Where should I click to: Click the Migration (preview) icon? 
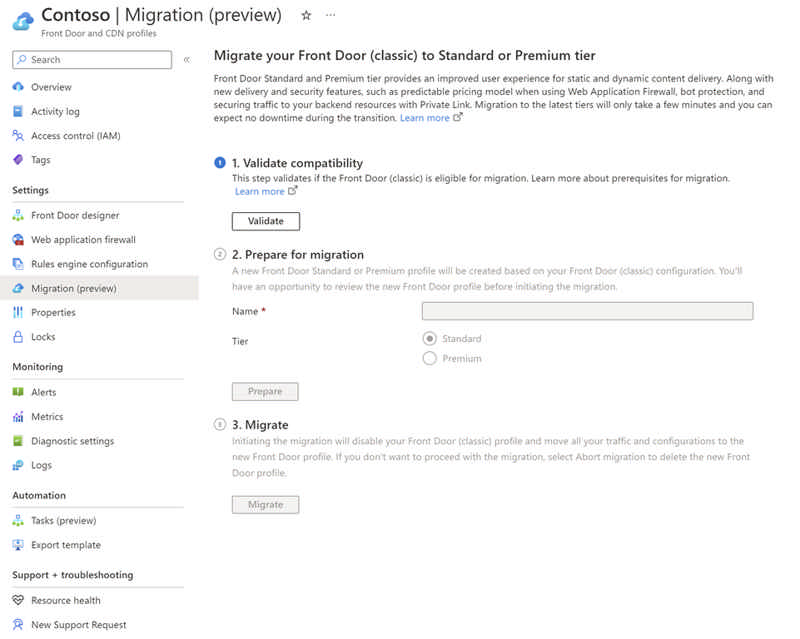point(18,288)
